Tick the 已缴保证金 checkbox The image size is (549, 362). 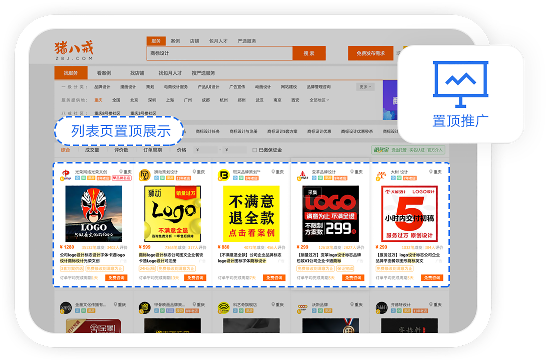[255, 150]
